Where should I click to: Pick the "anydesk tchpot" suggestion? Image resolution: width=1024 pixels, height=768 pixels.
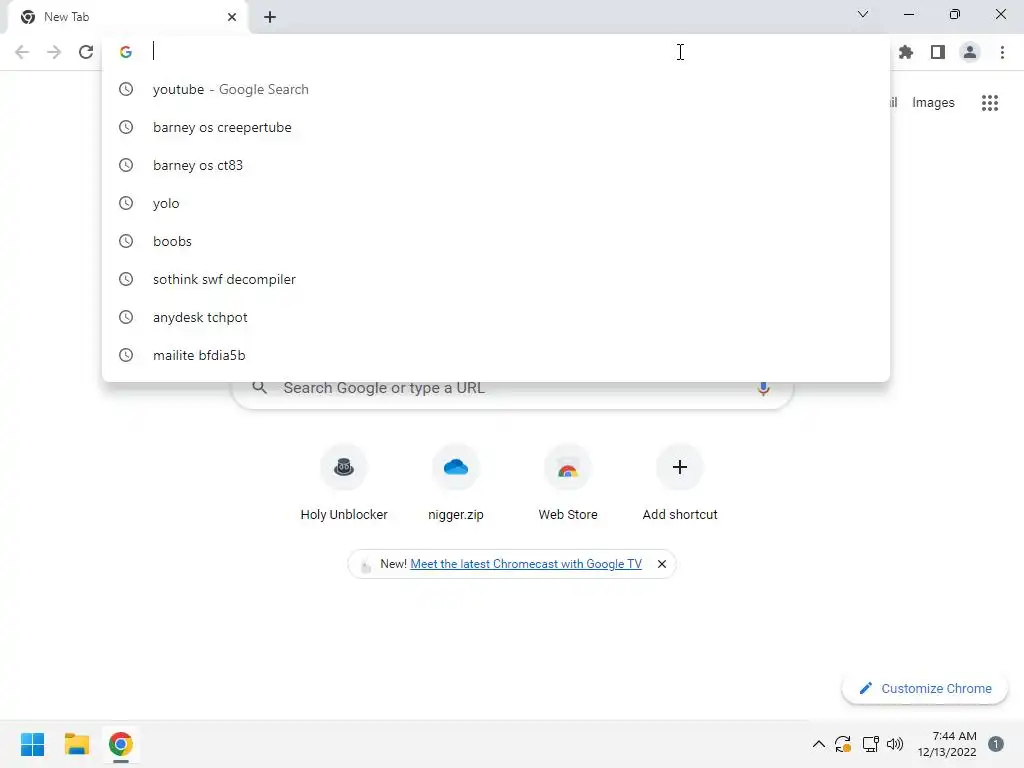(x=496, y=317)
